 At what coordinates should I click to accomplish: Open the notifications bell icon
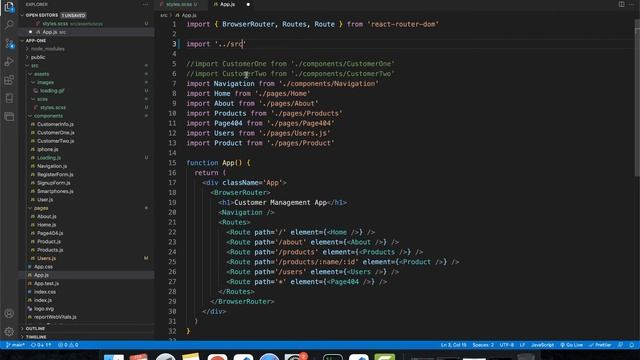click(x=631, y=345)
